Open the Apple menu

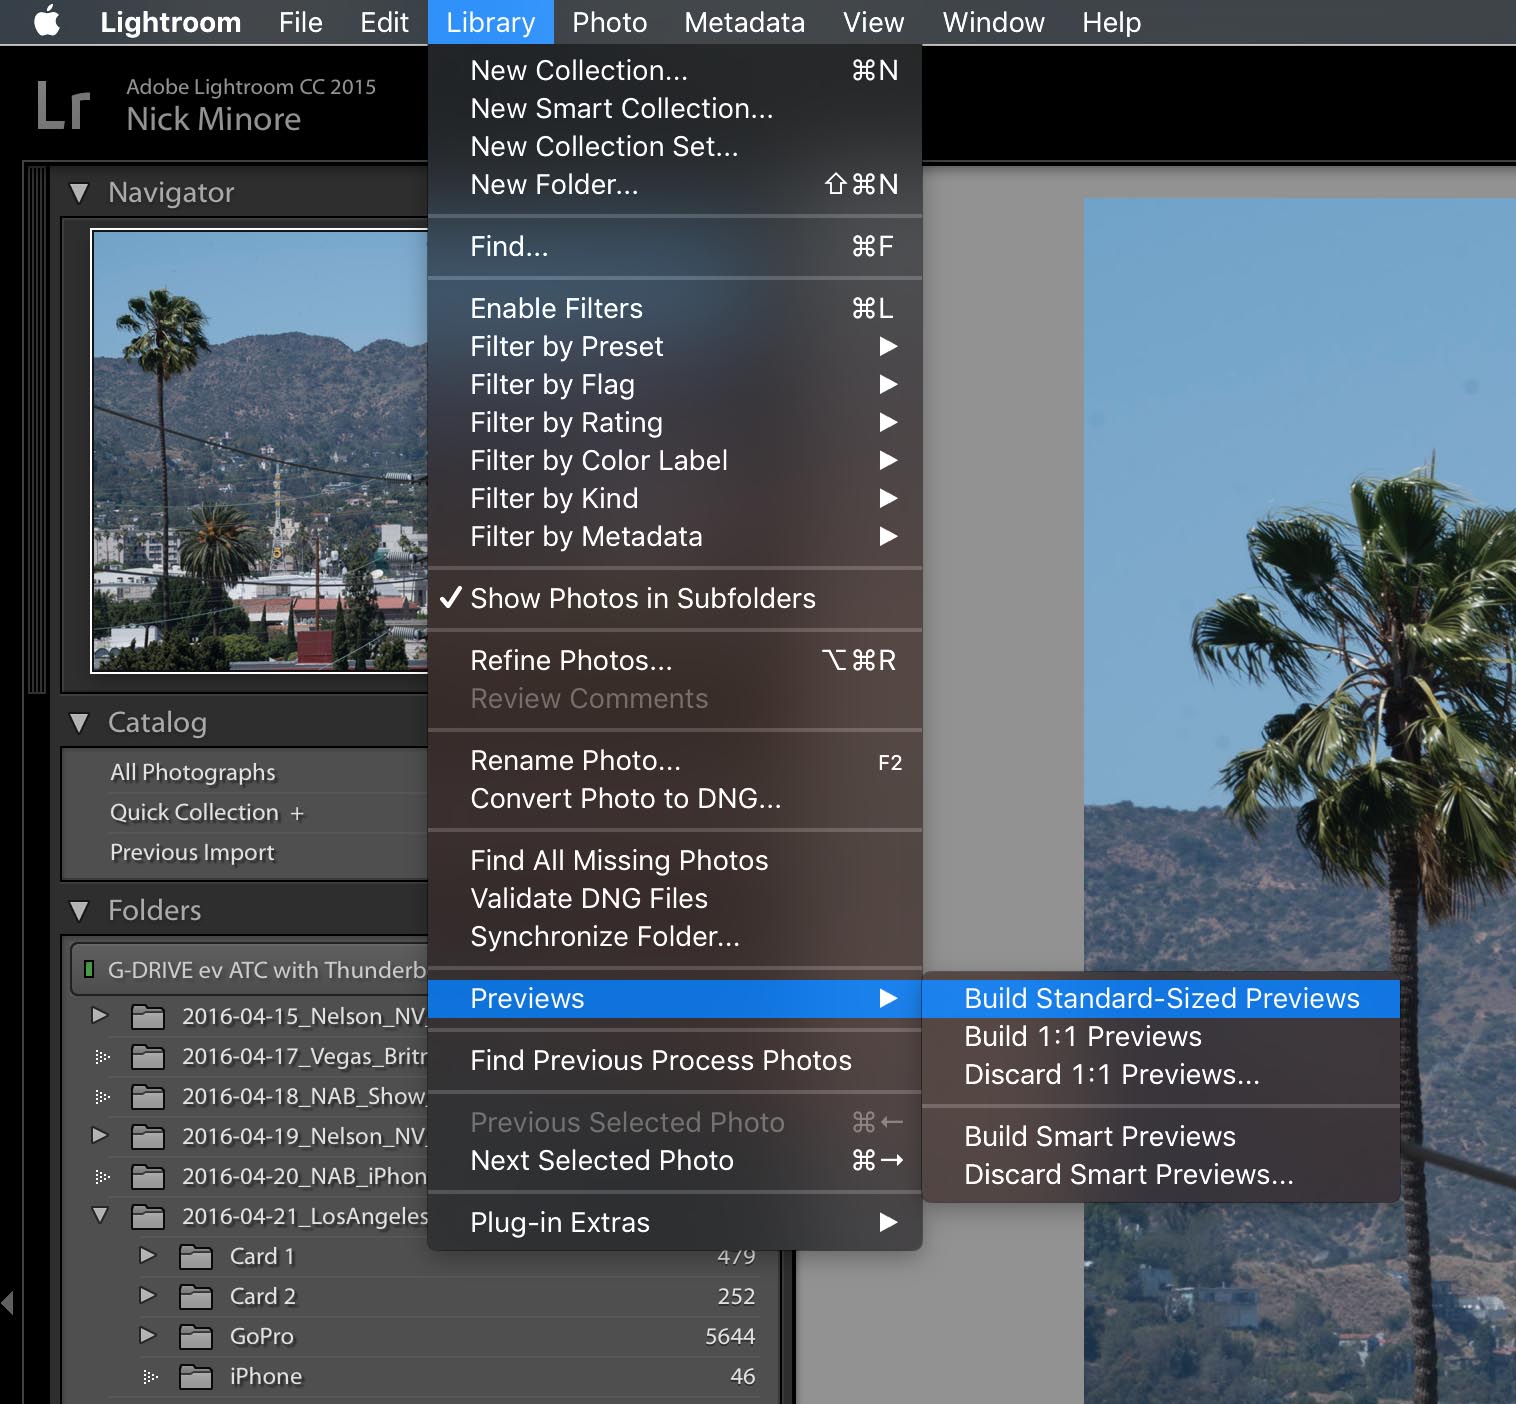[x=47, y=22]
